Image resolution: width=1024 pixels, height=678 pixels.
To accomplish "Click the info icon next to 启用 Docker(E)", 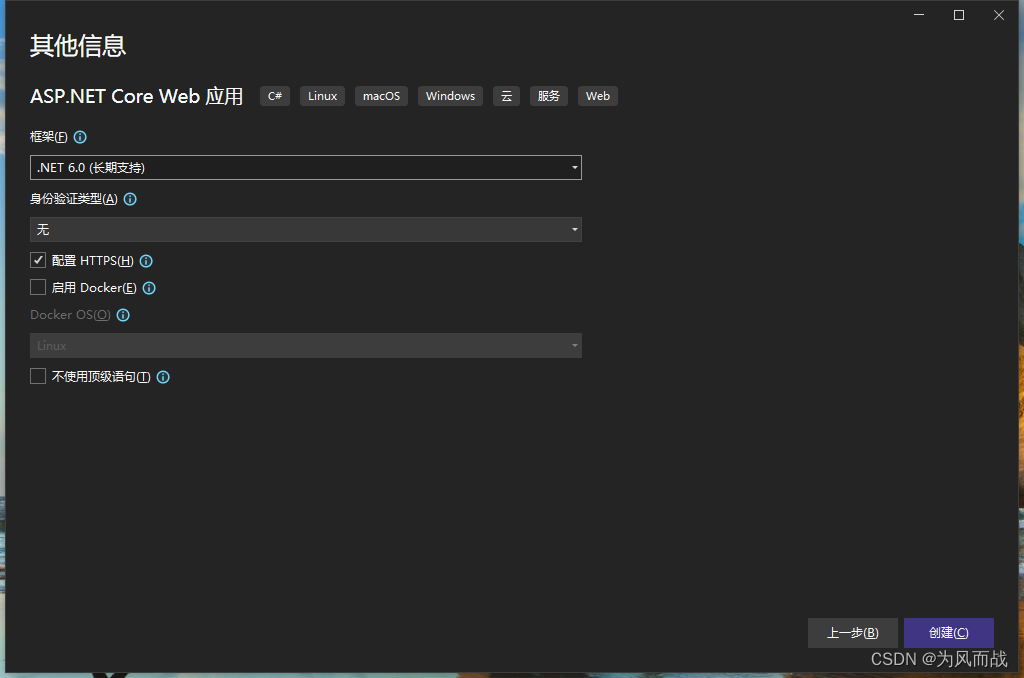I will (x=148, y=288).
